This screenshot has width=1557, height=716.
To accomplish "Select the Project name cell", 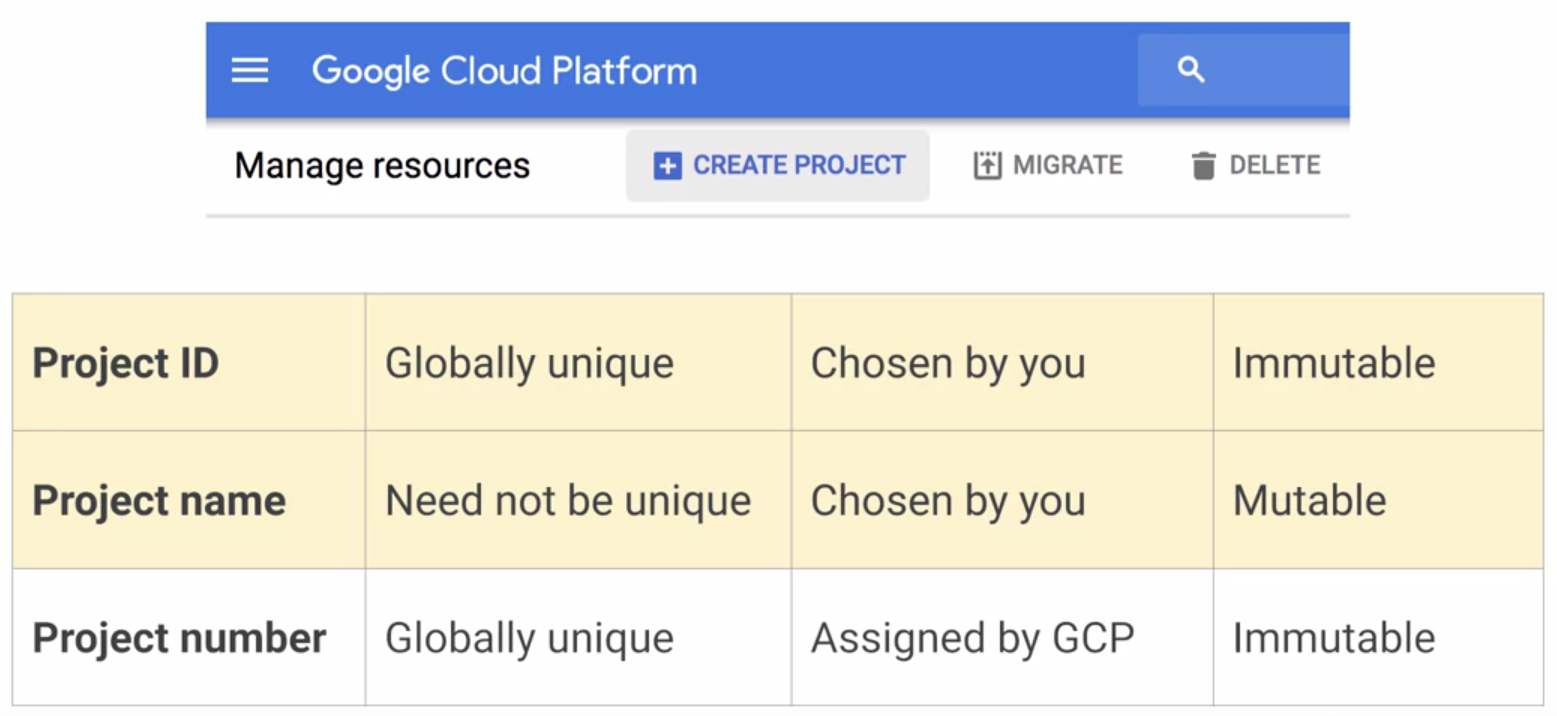I will [189, 500].
